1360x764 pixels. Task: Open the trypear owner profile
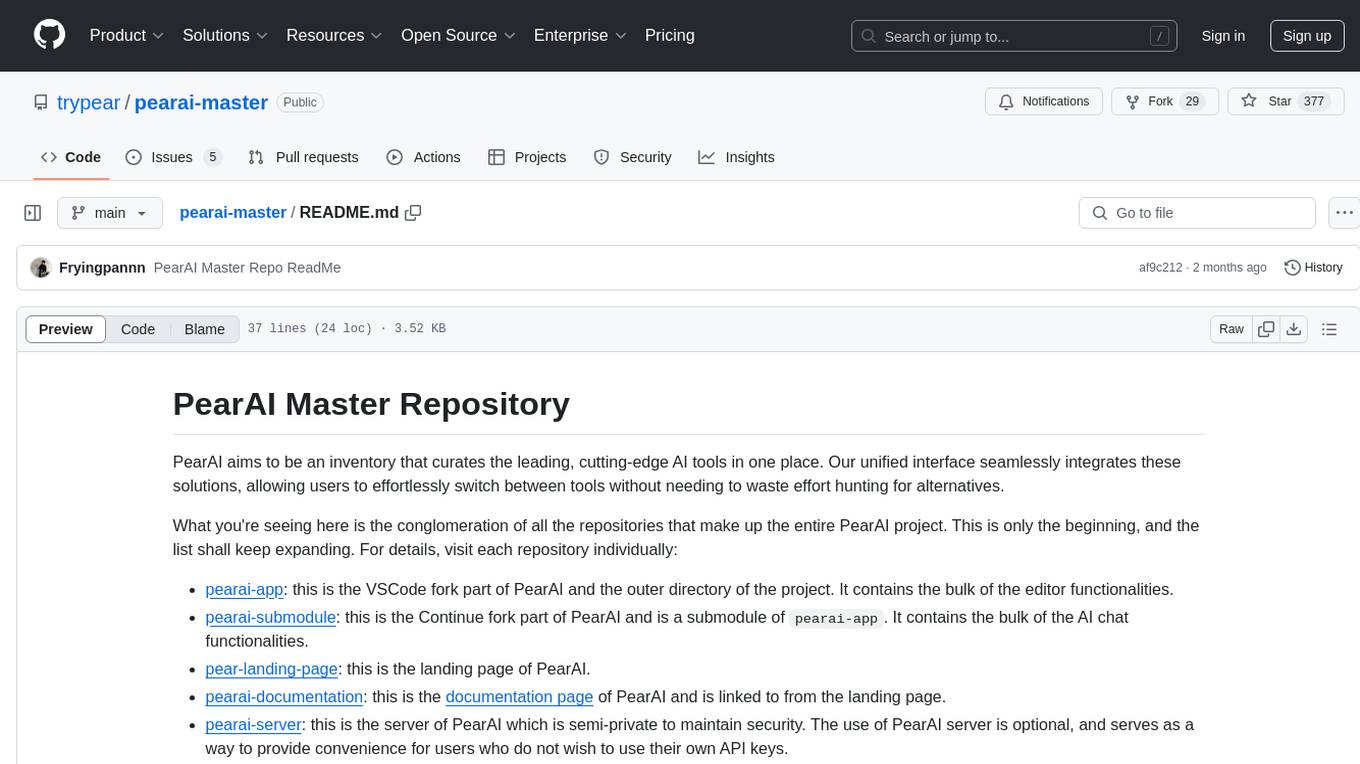pos(89,102)
